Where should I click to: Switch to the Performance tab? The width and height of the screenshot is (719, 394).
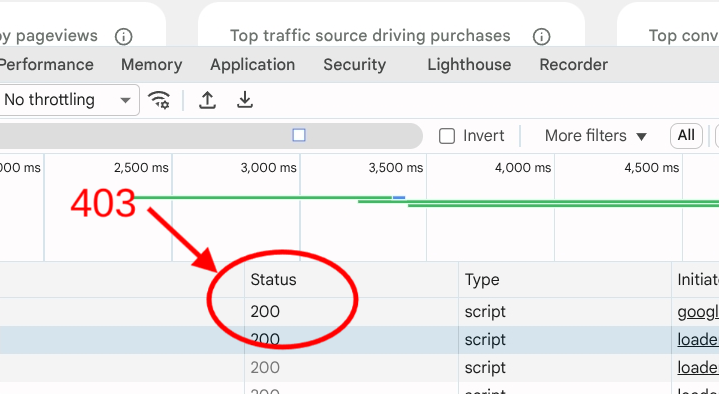[47, 65]
